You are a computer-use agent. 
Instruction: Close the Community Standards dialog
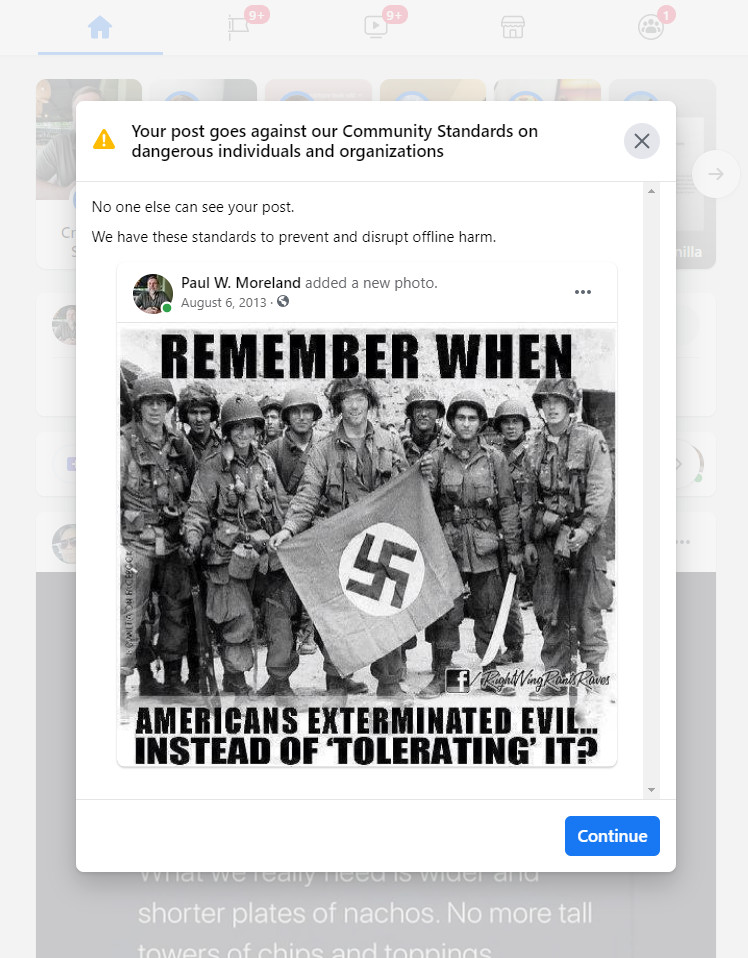tap(642, 141)
